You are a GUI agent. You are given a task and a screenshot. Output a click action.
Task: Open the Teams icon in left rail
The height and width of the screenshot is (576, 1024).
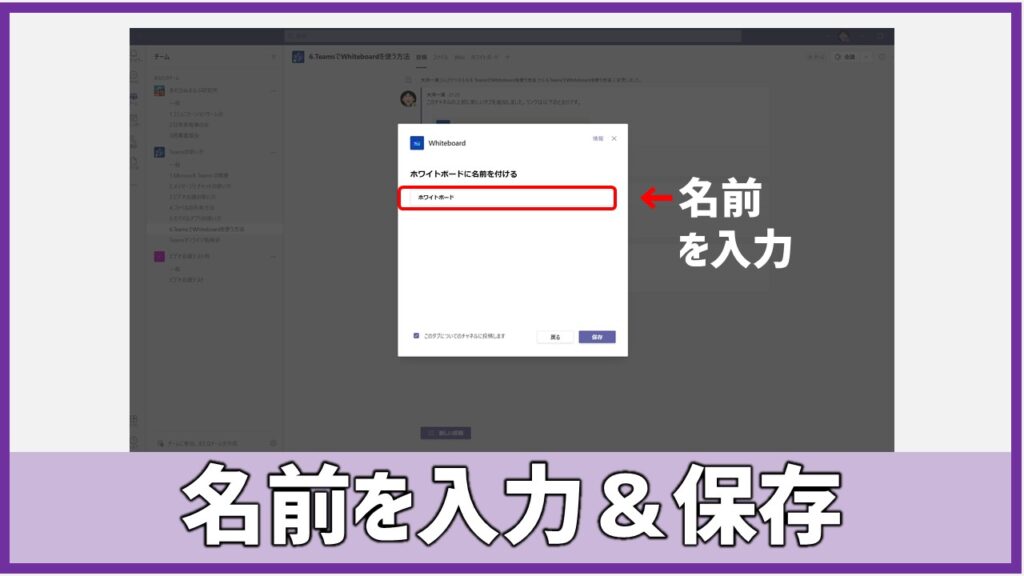135,97
